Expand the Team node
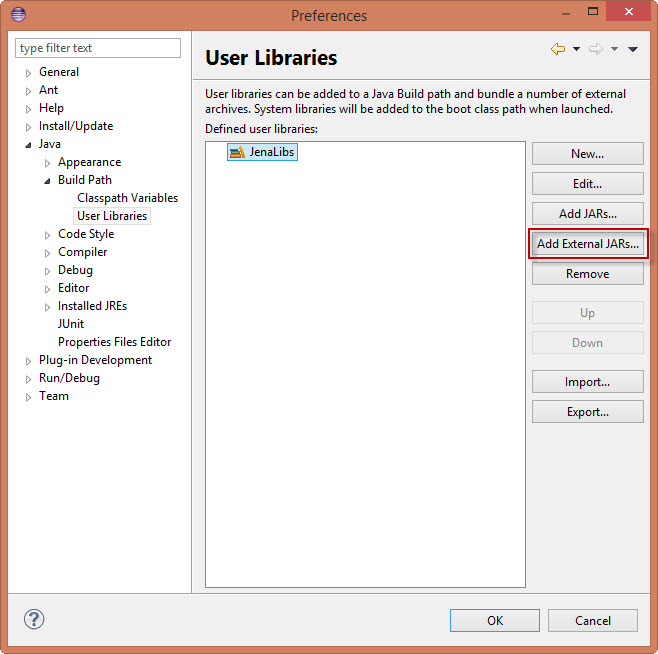 (x=28, y=397)
